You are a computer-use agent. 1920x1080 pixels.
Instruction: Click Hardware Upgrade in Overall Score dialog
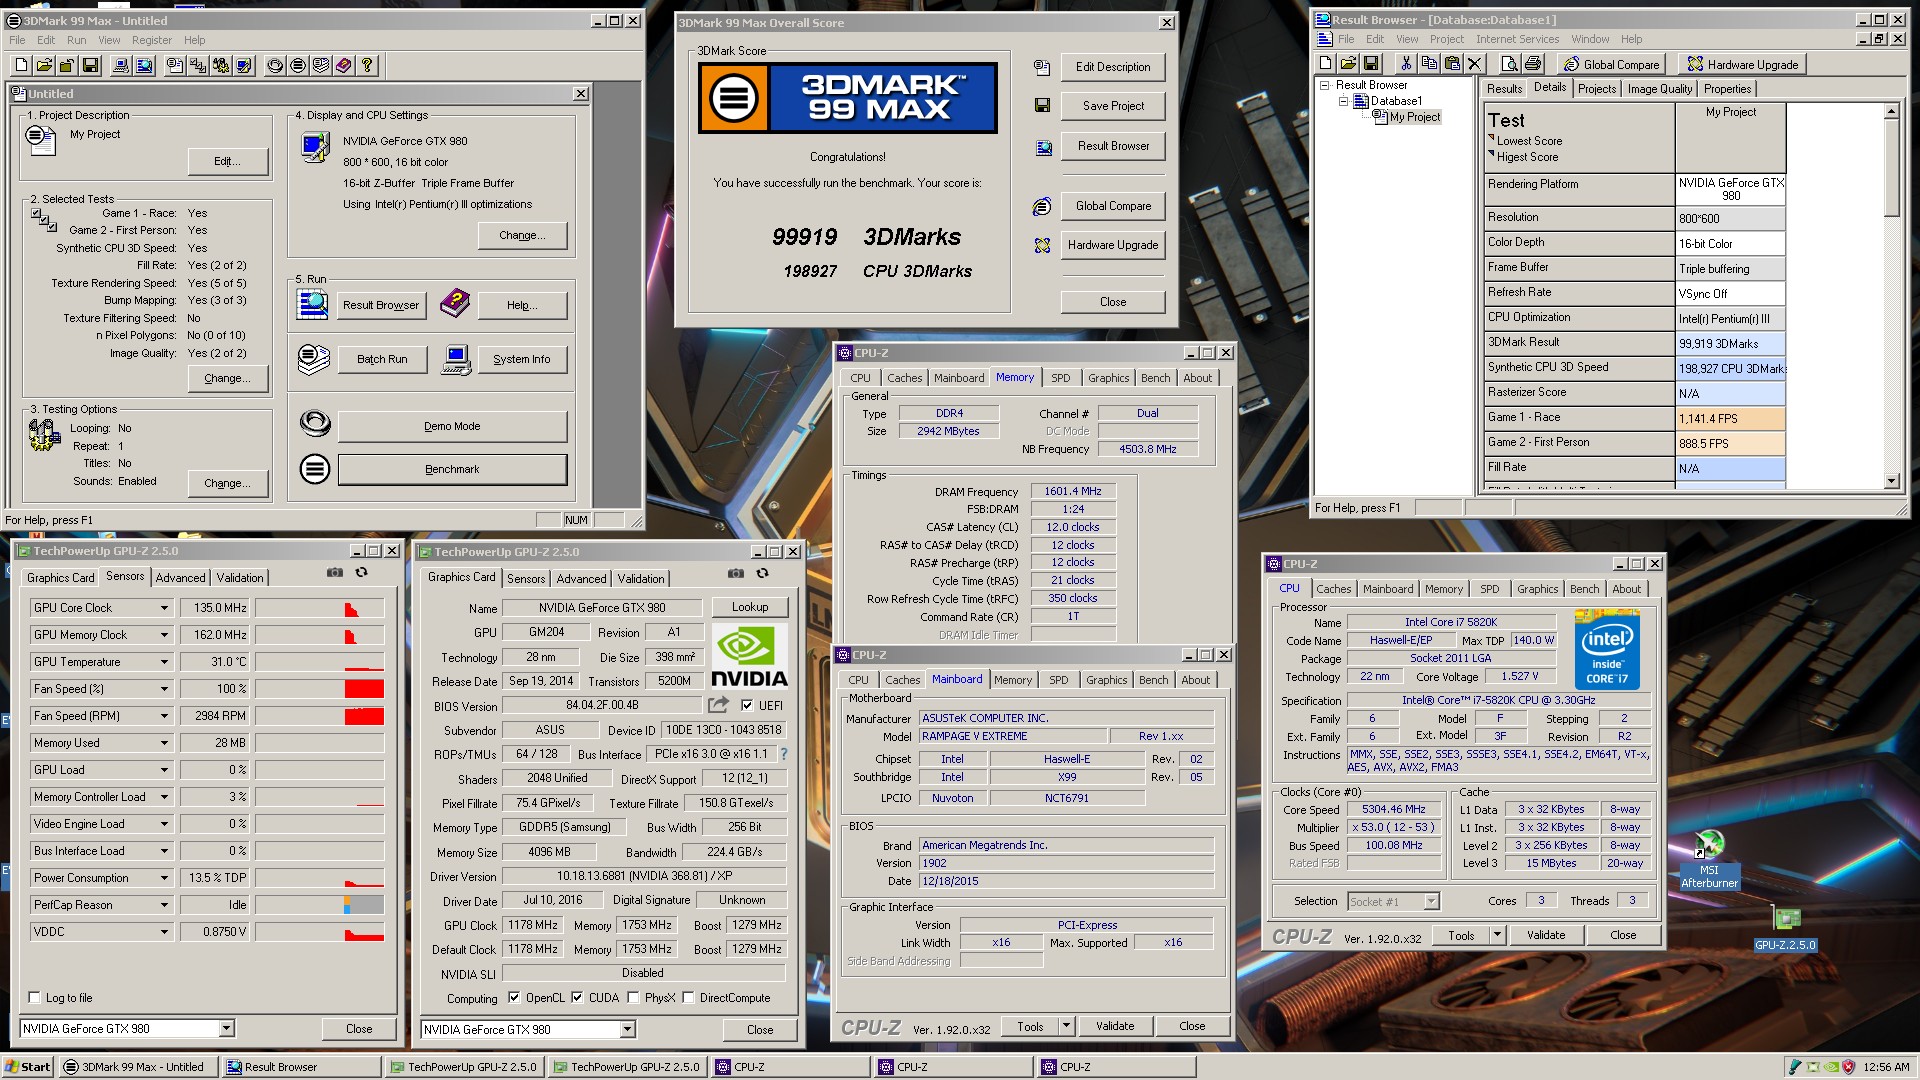tap(1113, 245)
